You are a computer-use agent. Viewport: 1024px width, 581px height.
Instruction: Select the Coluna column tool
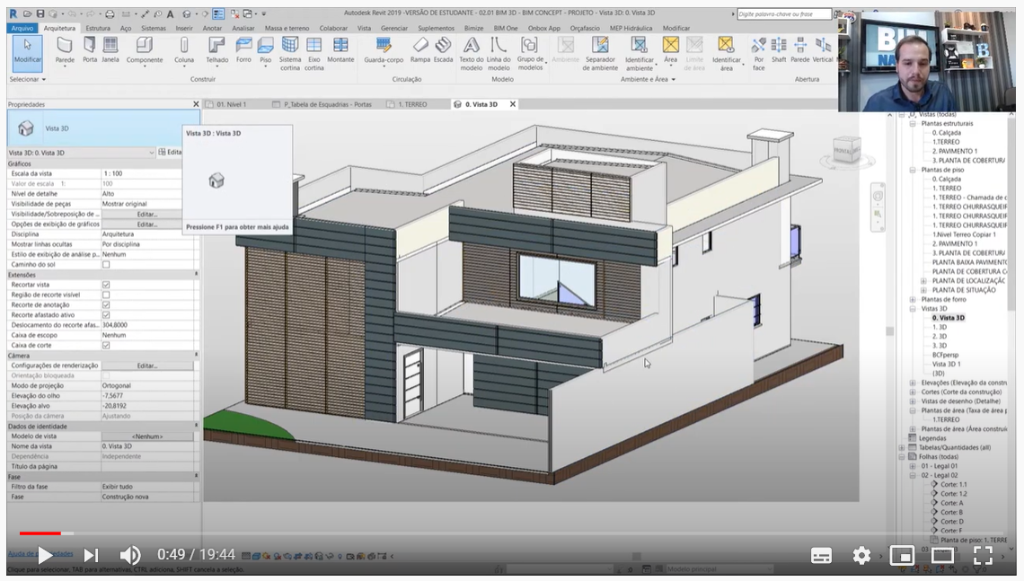pos(184,50)
